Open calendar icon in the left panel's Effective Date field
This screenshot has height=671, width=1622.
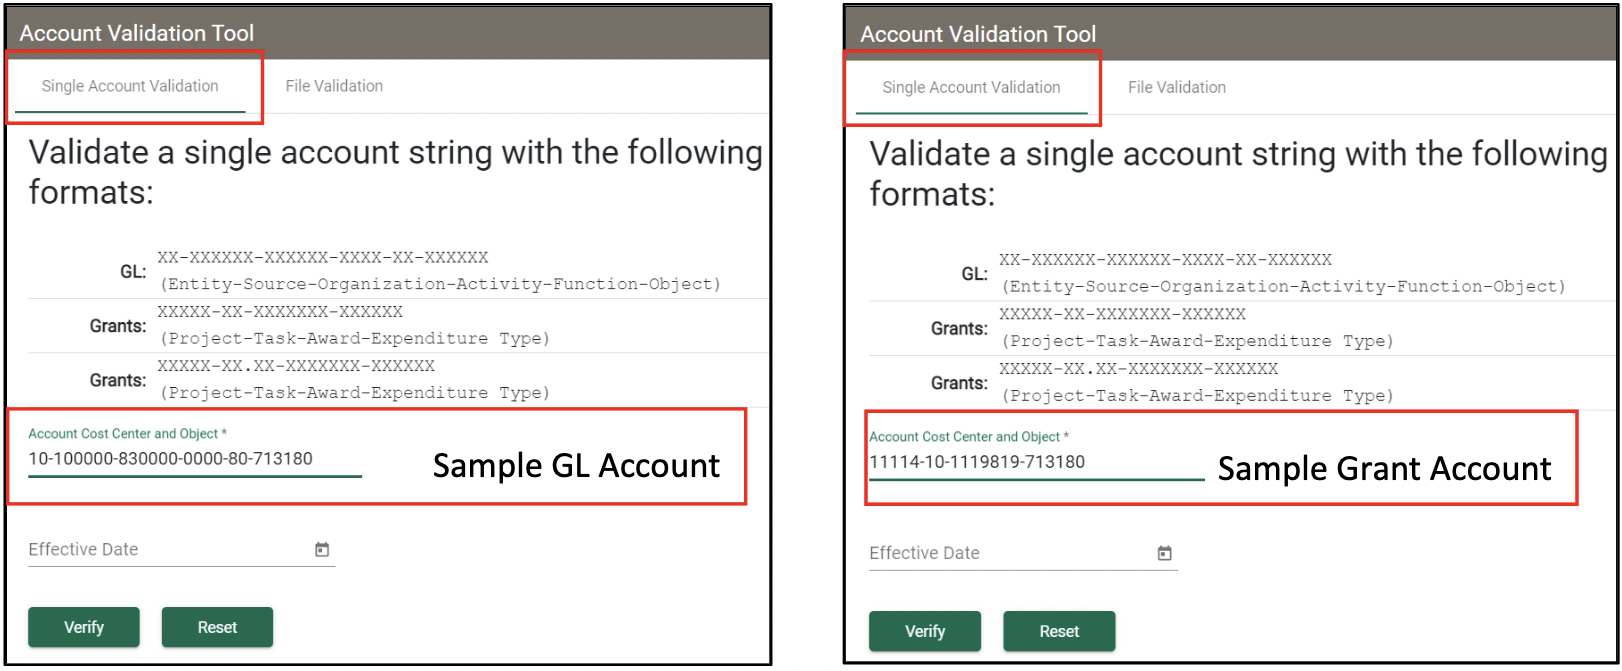pyautogui.click(x=322, y=550)
